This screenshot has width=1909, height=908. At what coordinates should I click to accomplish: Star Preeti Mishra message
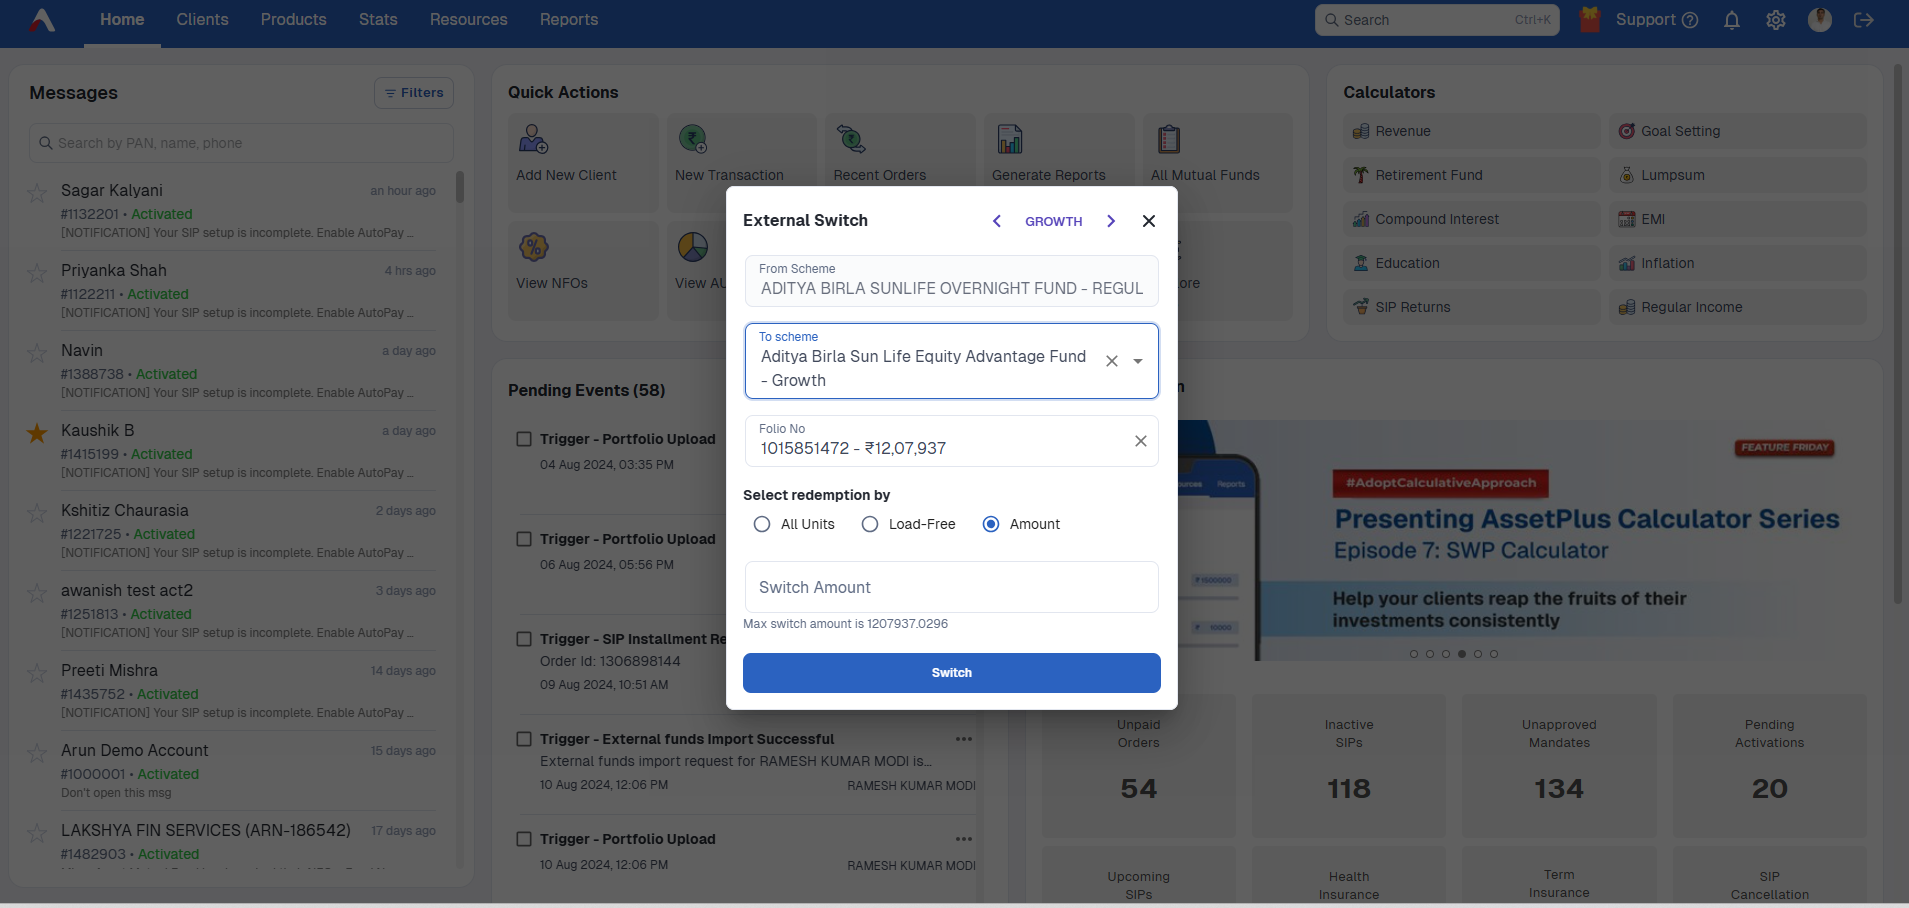(37, 673)
